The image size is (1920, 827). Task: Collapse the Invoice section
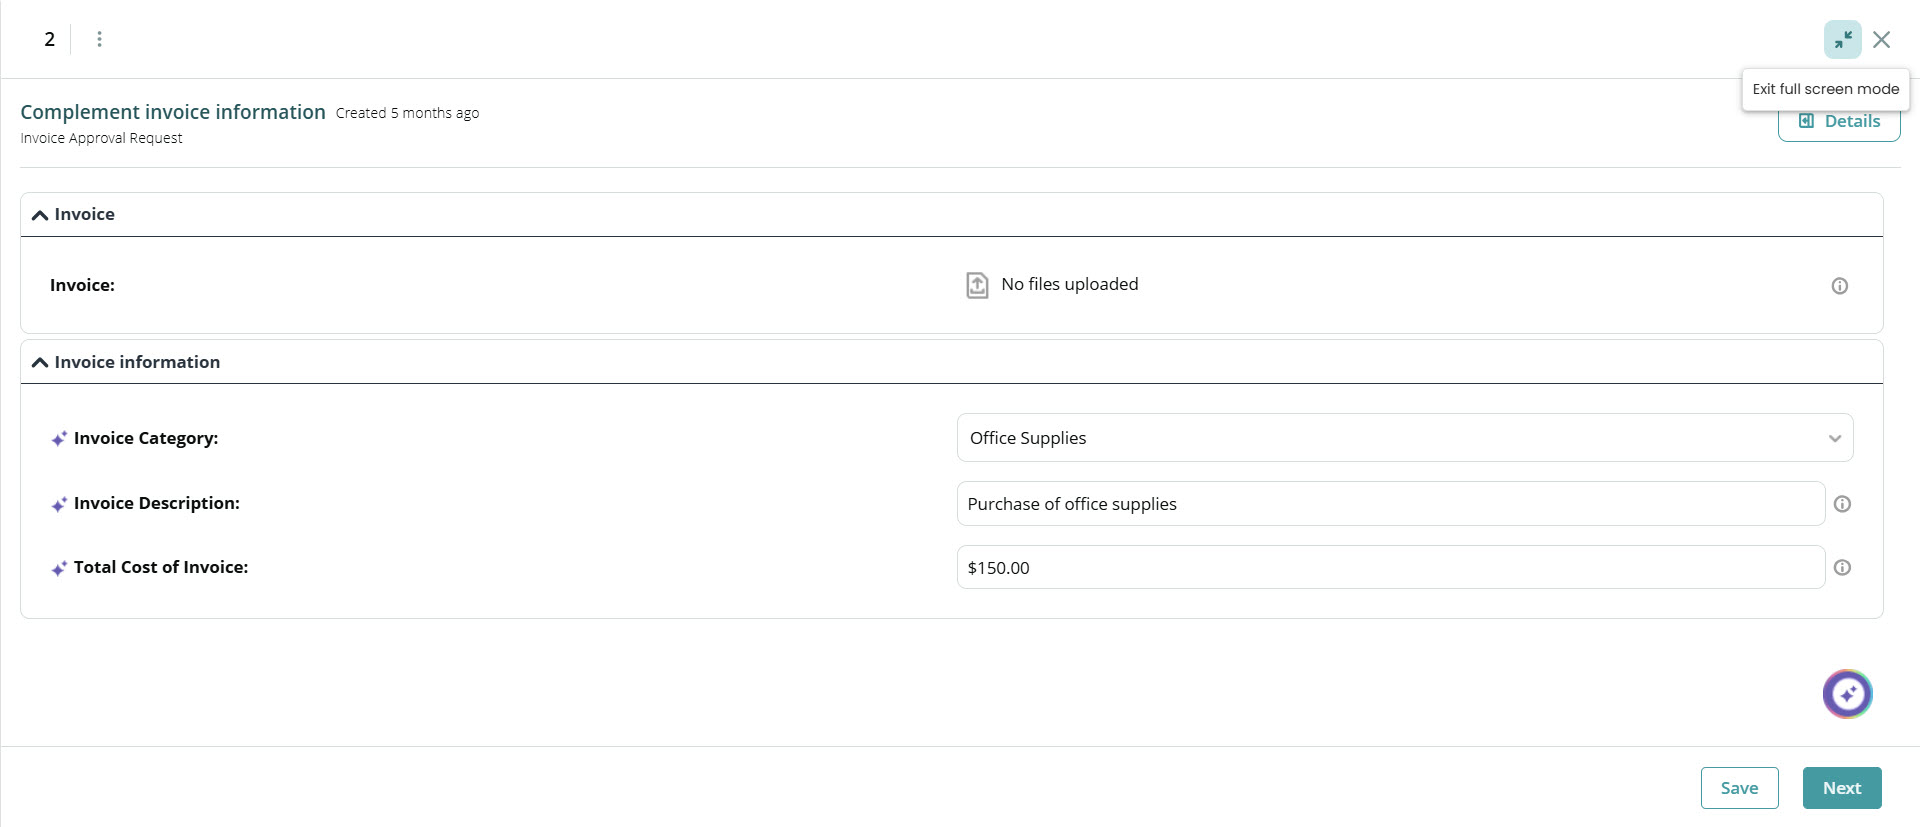pos(40,215)
